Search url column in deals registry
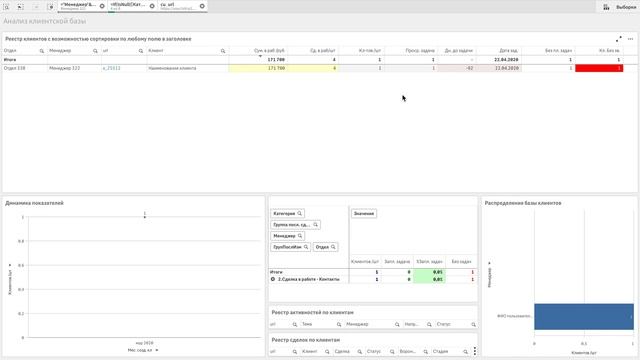The image size is (640, 360). [x=295, y=351]
